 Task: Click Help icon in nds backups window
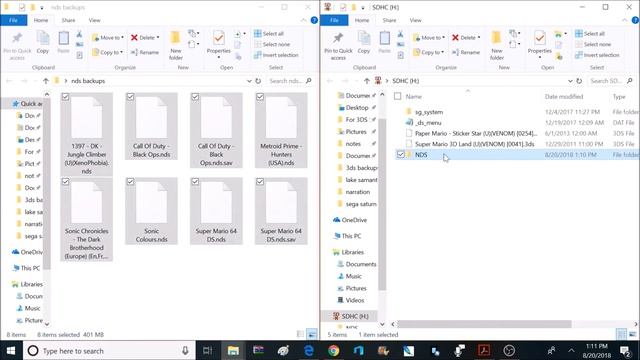coord(314,20)
